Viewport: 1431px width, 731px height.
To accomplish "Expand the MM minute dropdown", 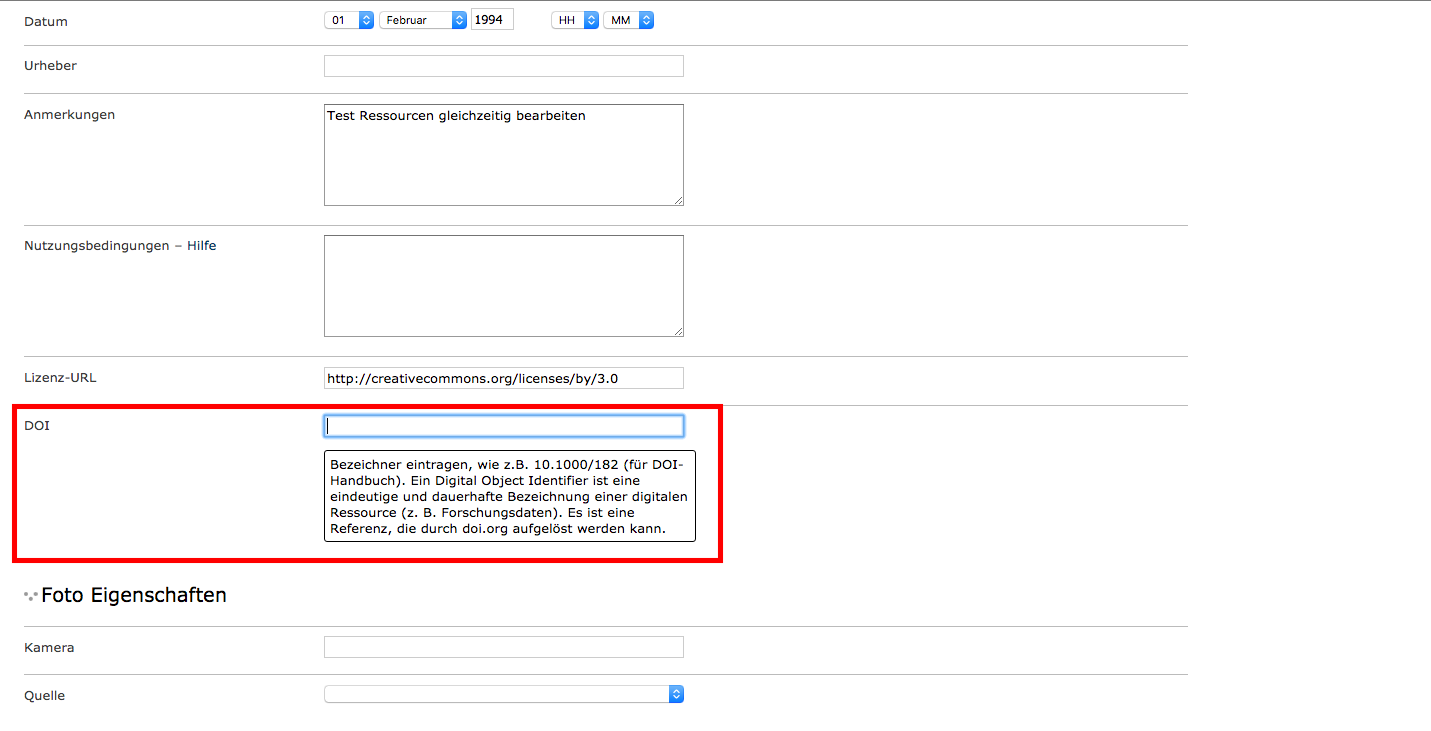I will point(628,20).
